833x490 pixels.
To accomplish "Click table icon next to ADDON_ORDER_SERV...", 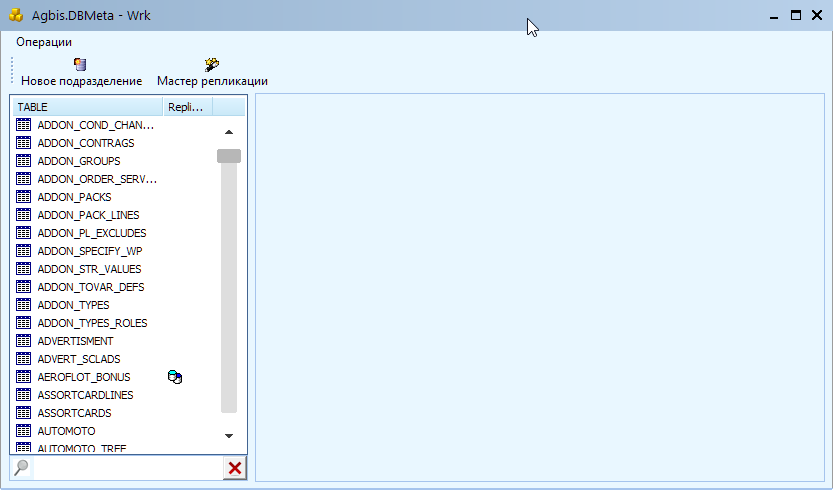I will [x=23, y=179].
